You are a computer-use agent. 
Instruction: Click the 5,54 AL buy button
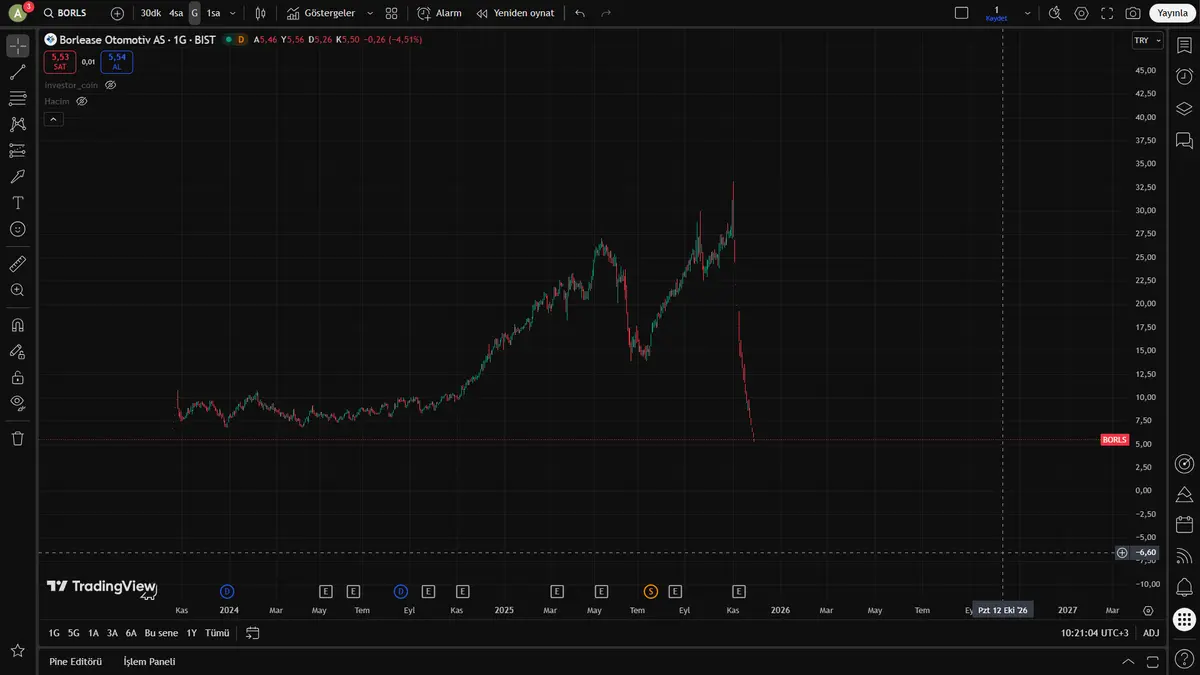pyautogui.click(x=117, y=61)
